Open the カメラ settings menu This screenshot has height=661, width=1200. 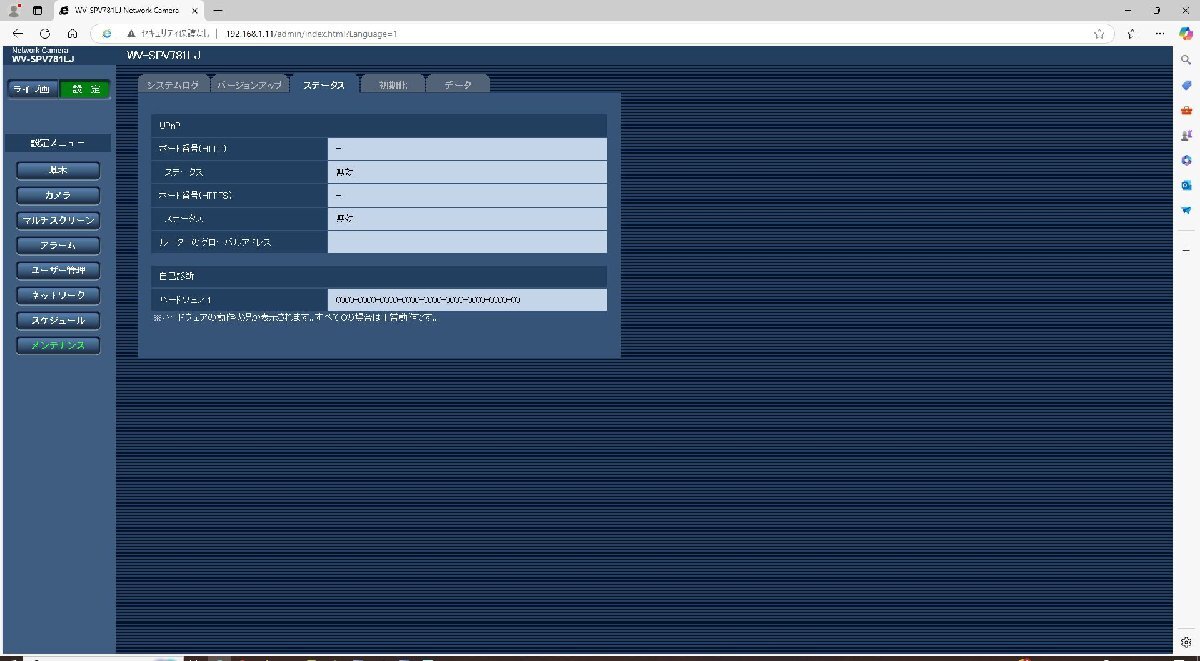[58, 195]
